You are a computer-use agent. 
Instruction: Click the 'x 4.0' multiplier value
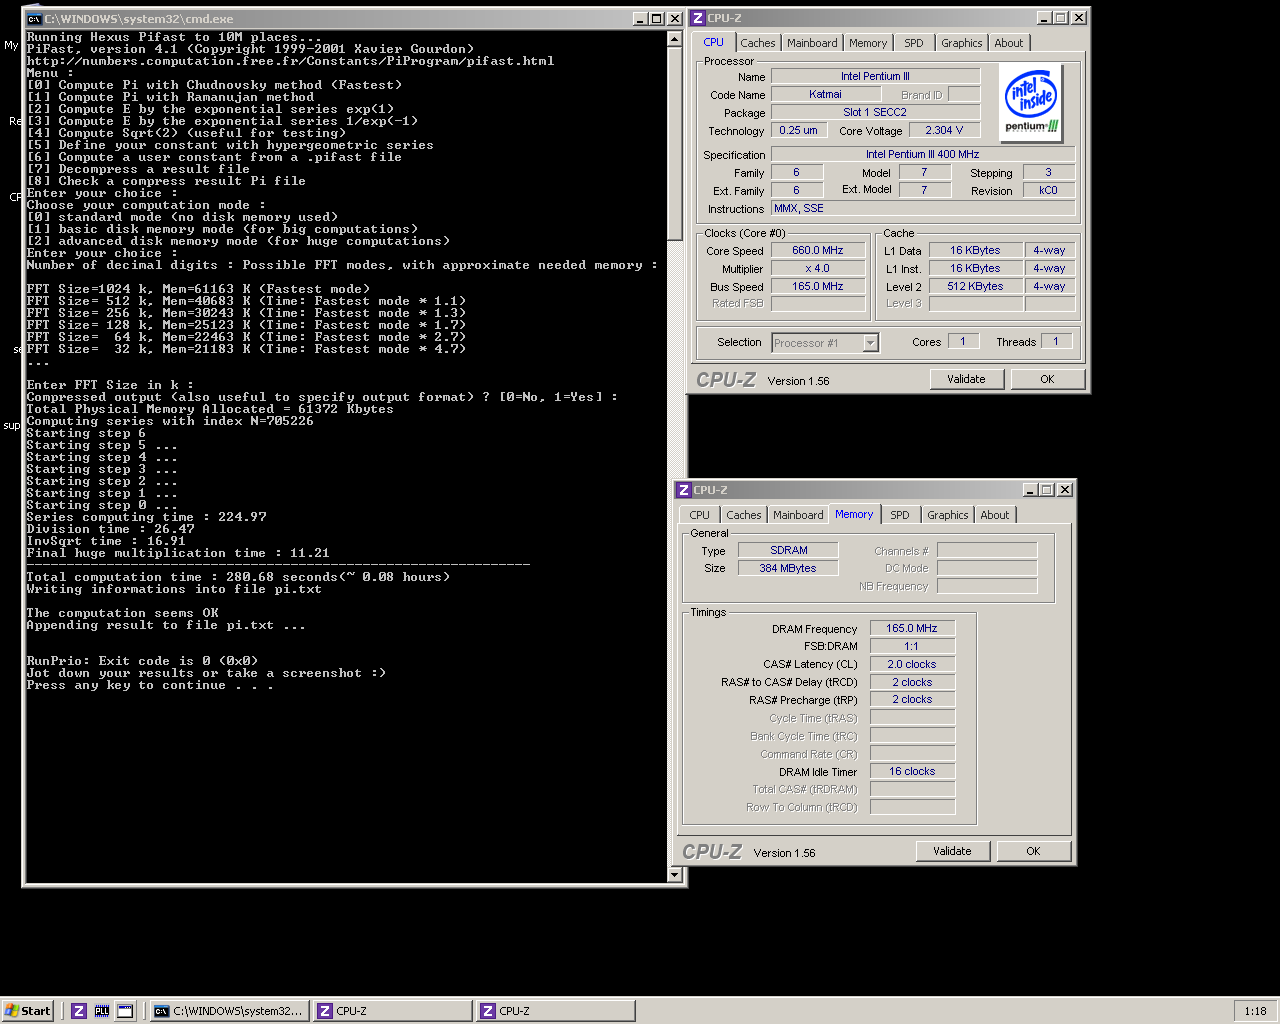(x=817, y=268)
